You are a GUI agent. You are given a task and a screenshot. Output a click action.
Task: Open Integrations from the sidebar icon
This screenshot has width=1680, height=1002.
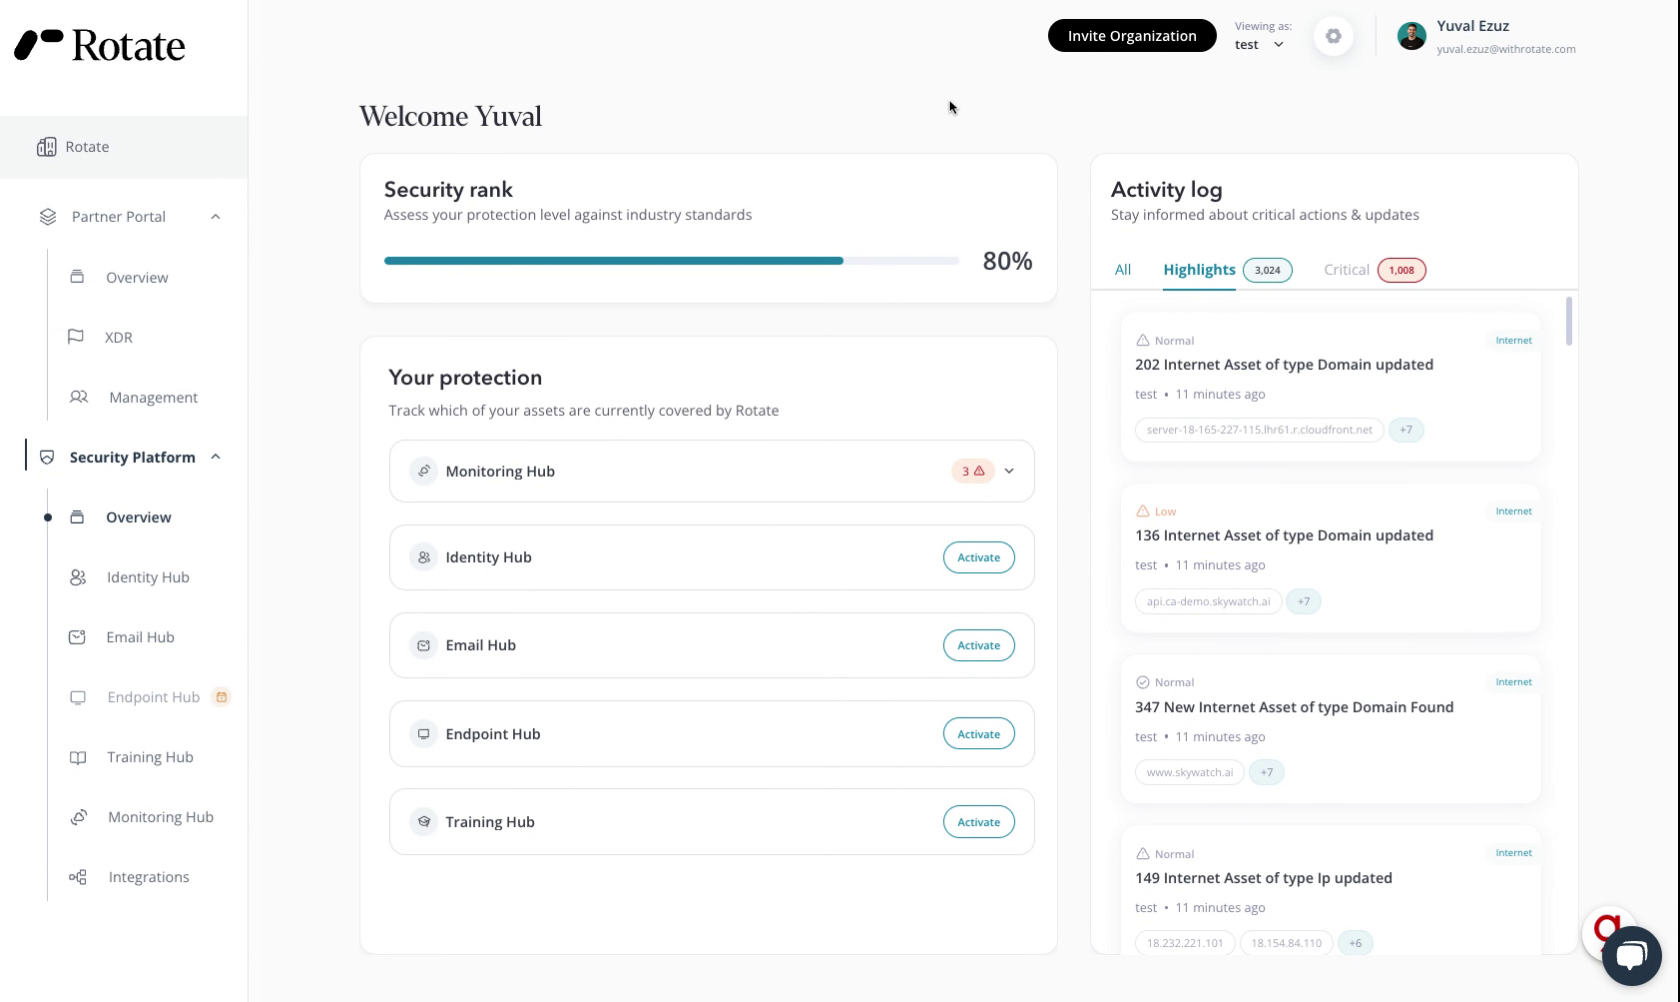pyautogui.click(x=77, y=877)
